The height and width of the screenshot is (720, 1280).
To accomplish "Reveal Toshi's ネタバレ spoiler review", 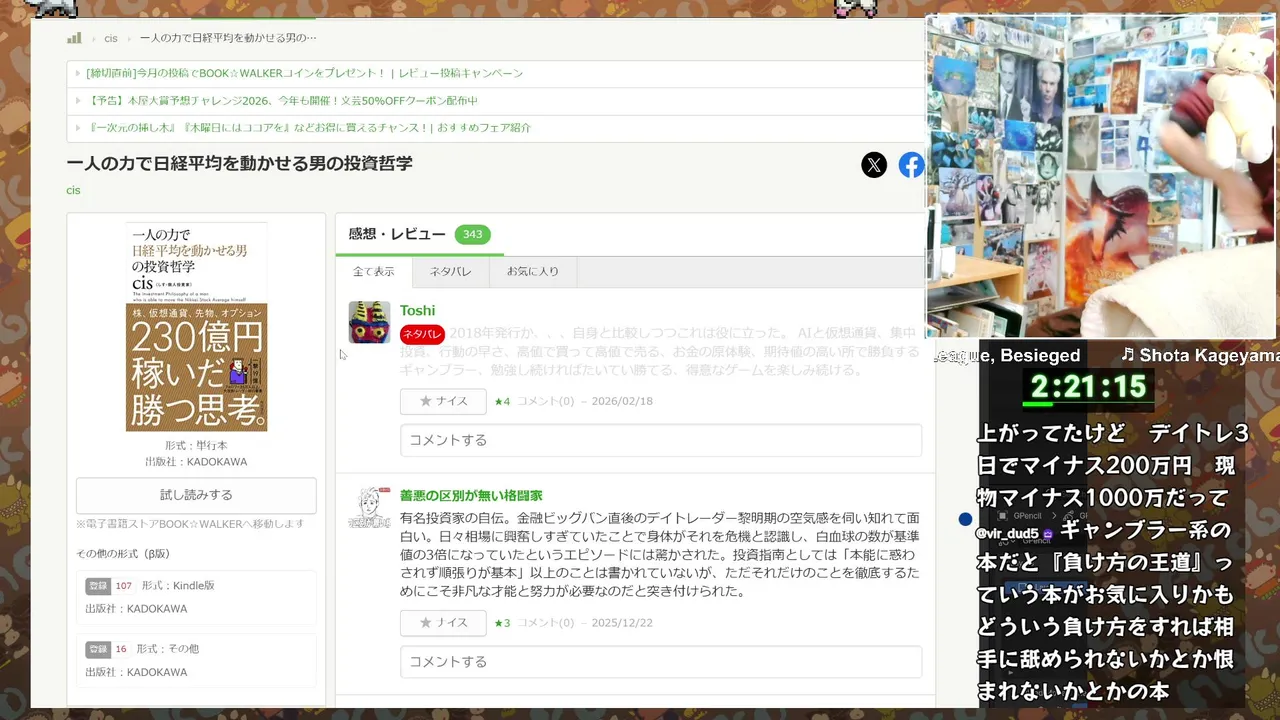I will [x=422, y=334].
